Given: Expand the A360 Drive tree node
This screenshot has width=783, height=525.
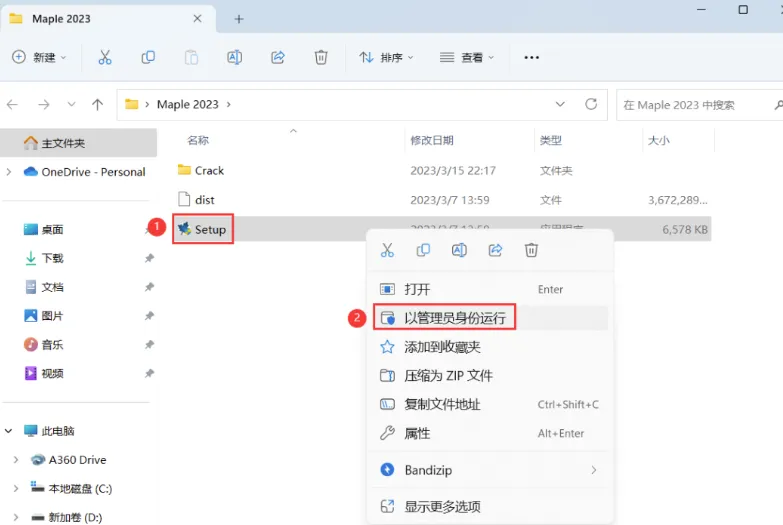Looking at the screenshot, I should pyautogui.click(x=15, y=460).
